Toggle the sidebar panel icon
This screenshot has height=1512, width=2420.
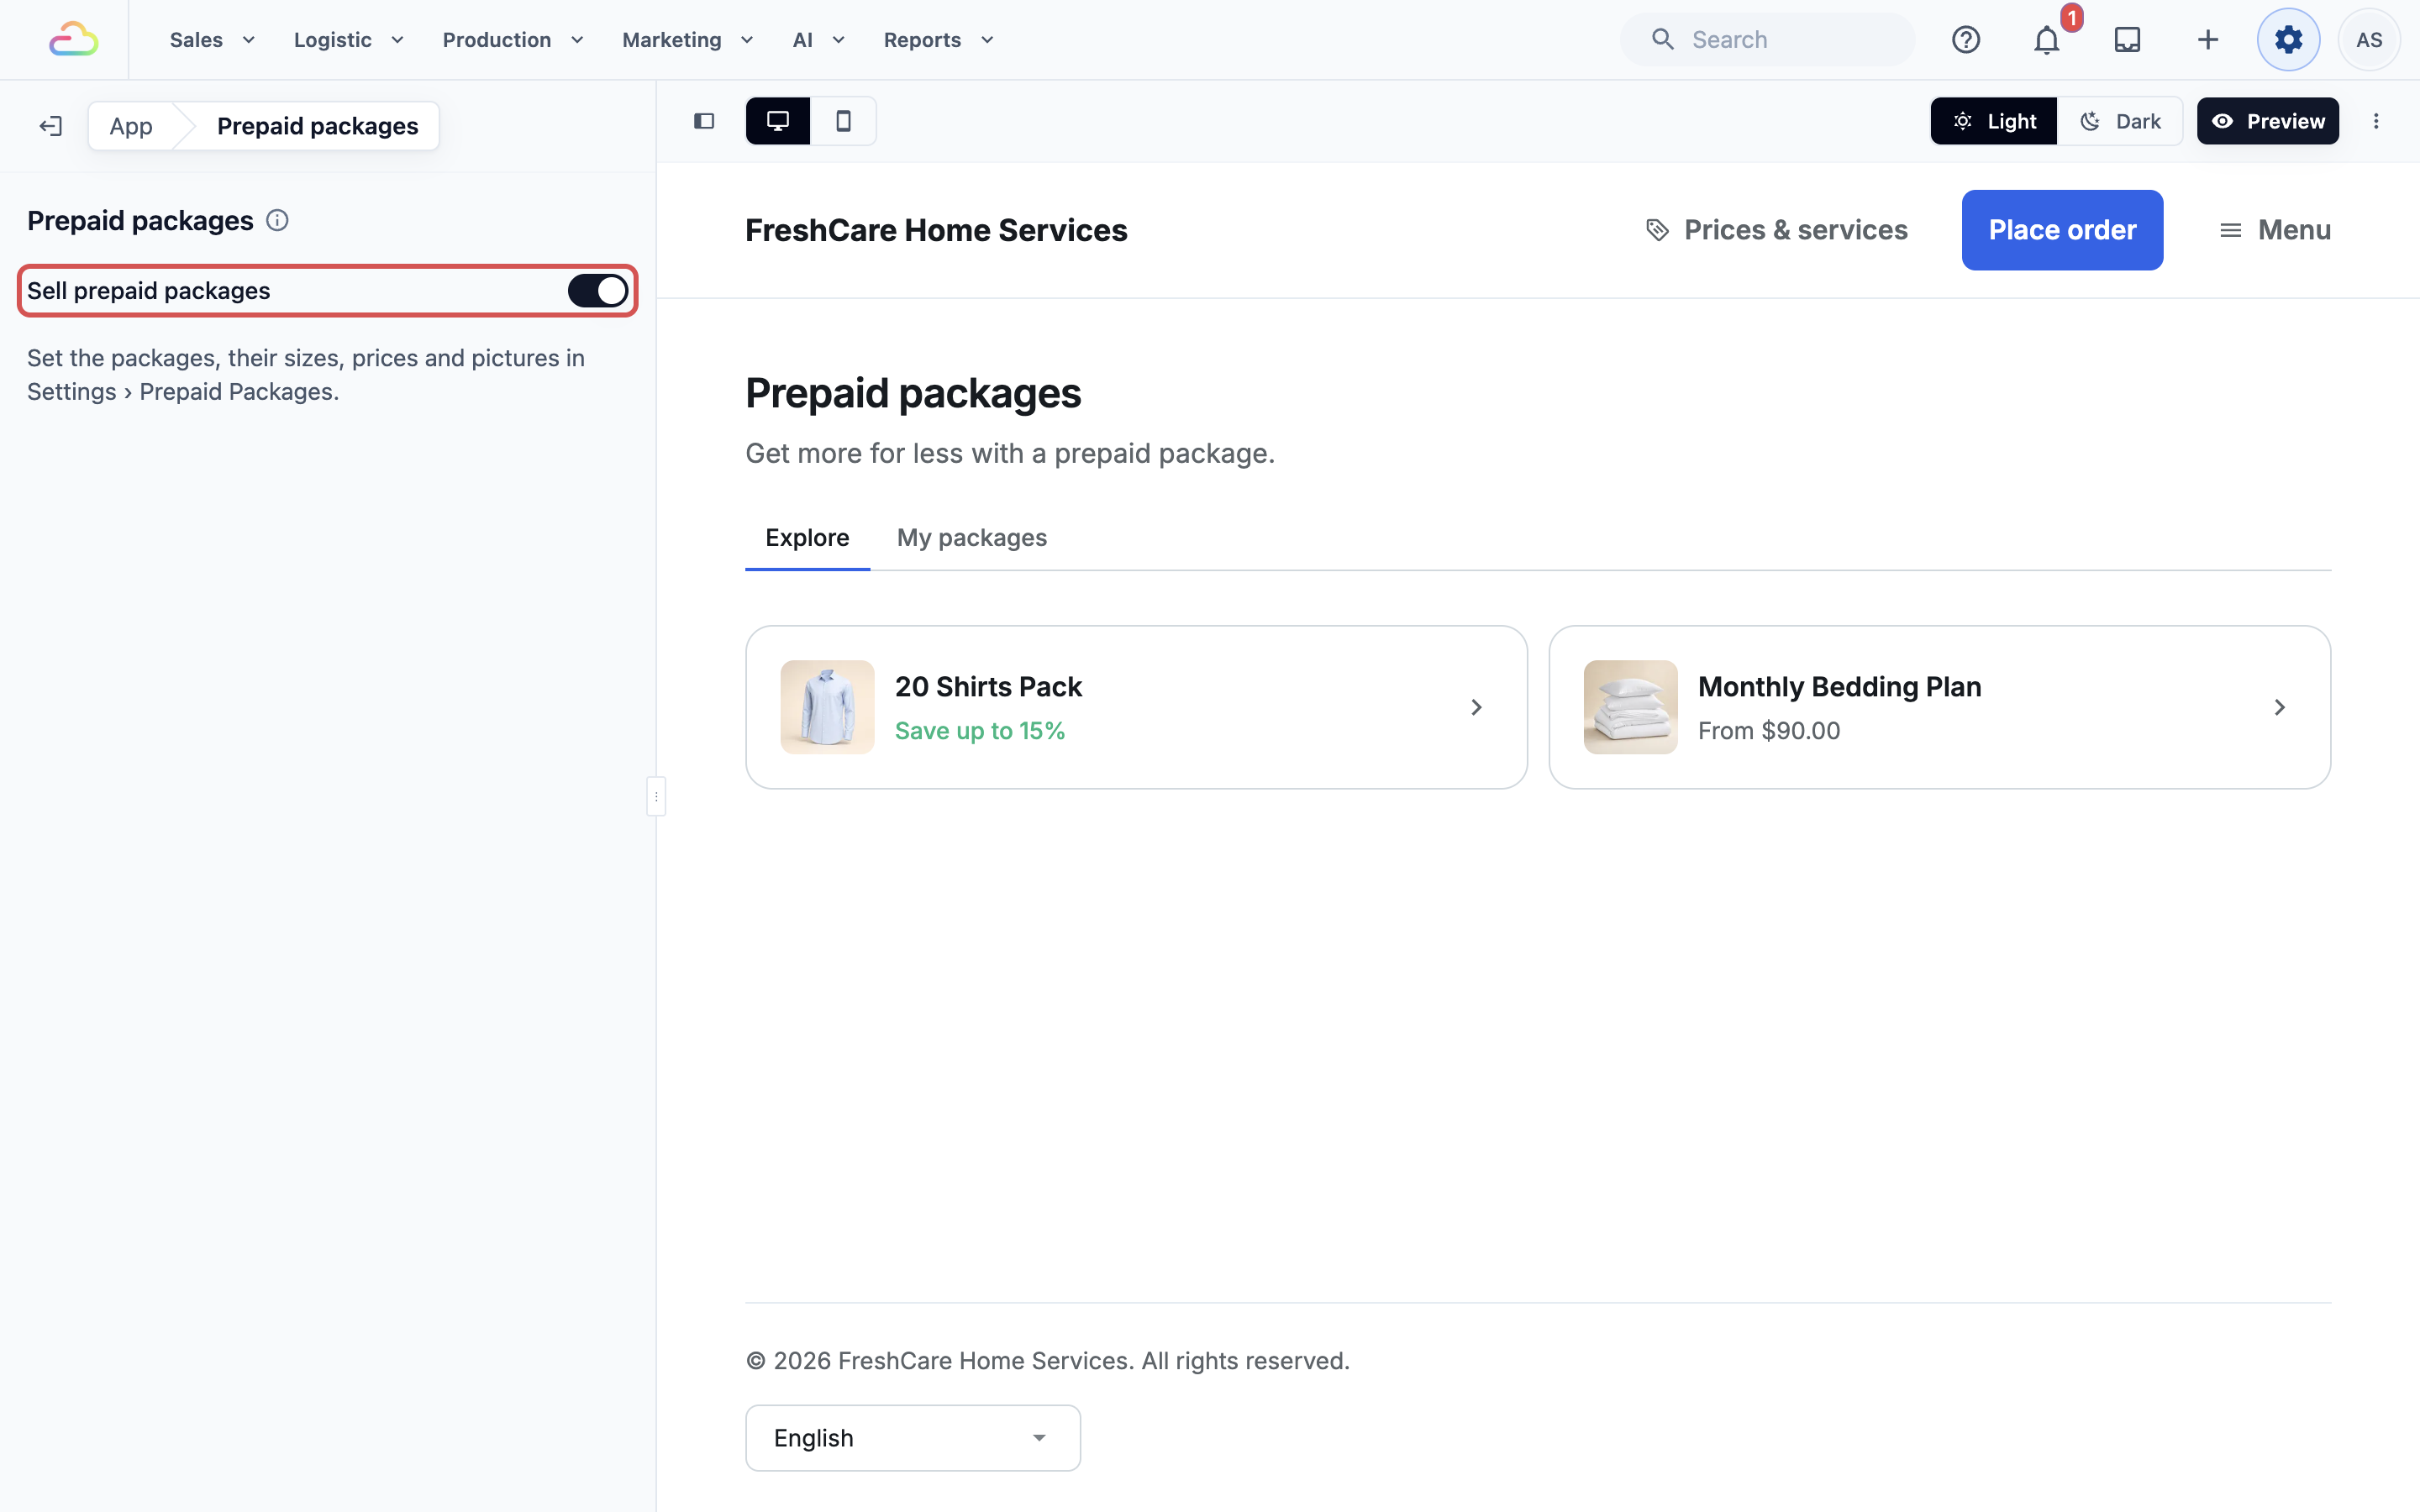click(704, 121)
